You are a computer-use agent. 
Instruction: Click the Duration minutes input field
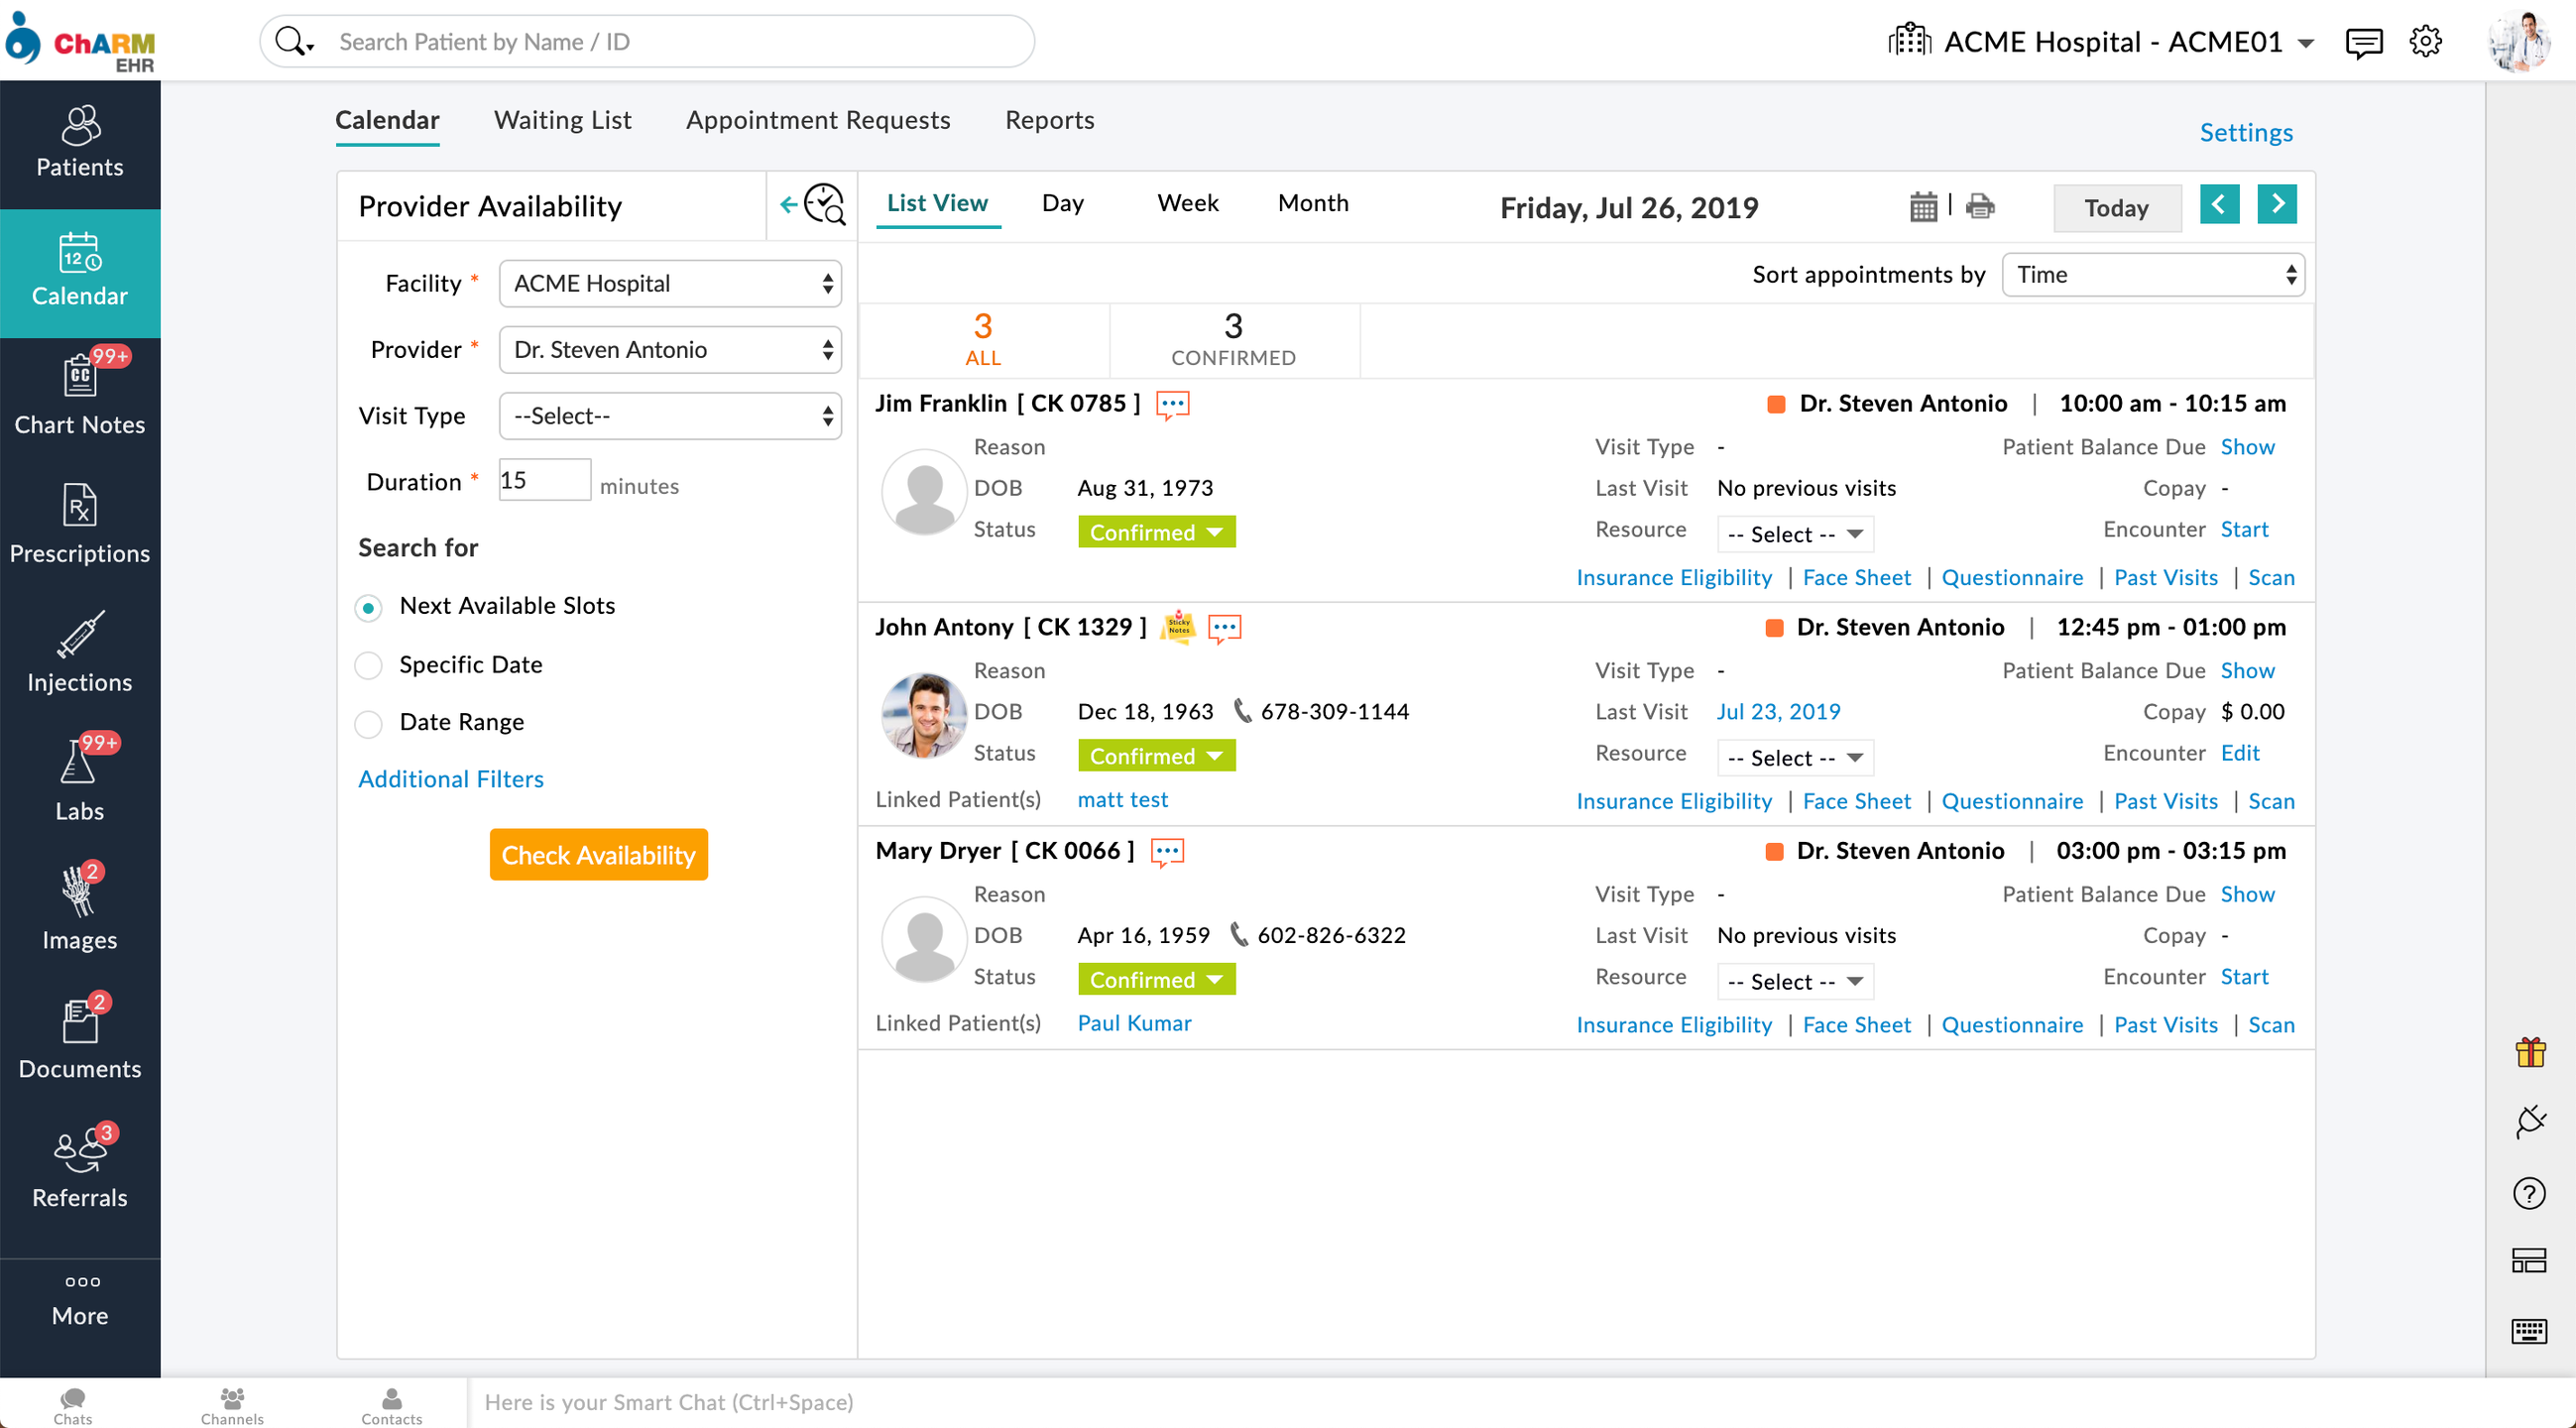click(x=544, y=481)
